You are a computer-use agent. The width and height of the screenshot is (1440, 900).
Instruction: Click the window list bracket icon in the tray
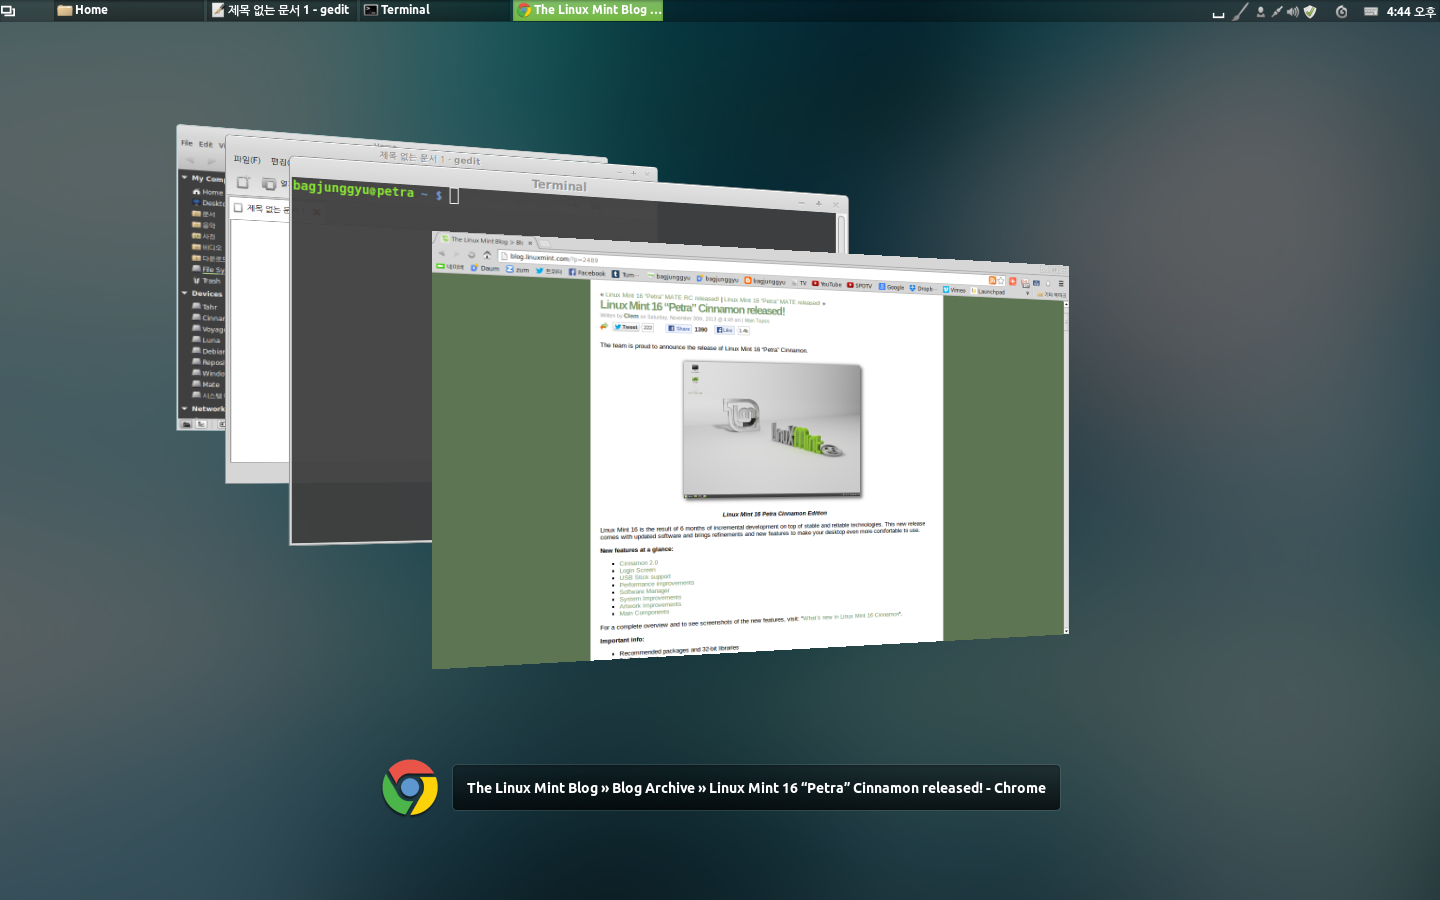point(1218,14)
